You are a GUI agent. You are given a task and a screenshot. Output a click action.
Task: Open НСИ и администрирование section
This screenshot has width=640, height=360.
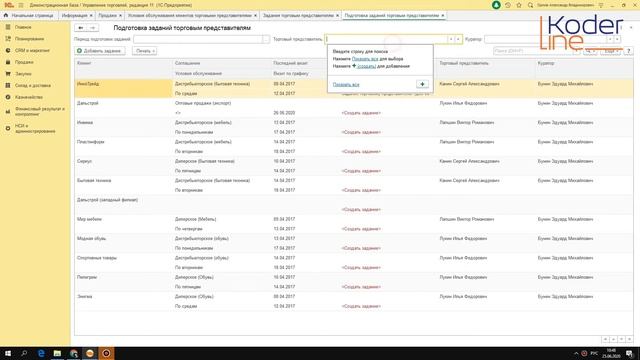pyautogui.click(x=35, y=128)
